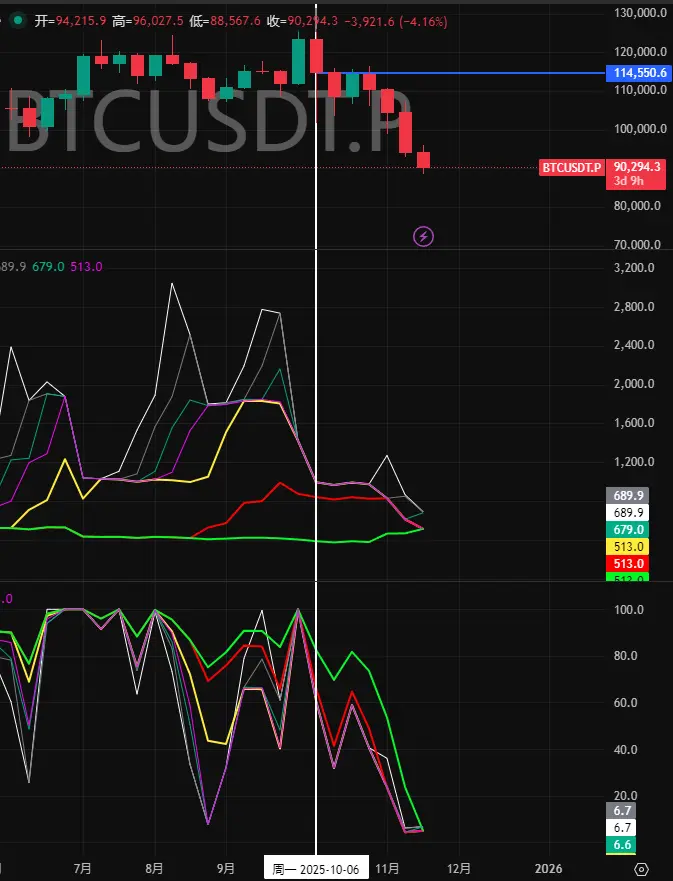Click 70,000.0 on the price axis

[x=637, y=244]
